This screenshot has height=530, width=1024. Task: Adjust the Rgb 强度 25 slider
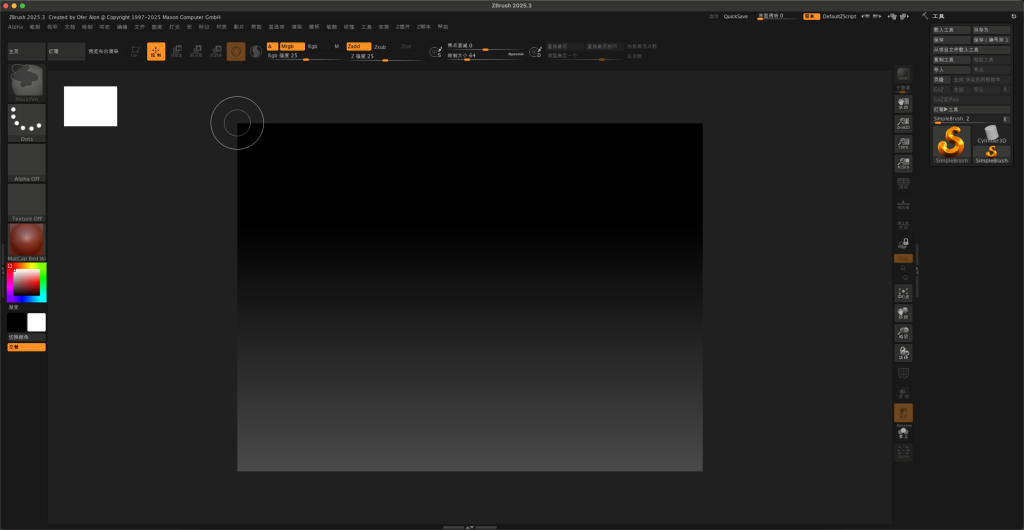point(304,56)
